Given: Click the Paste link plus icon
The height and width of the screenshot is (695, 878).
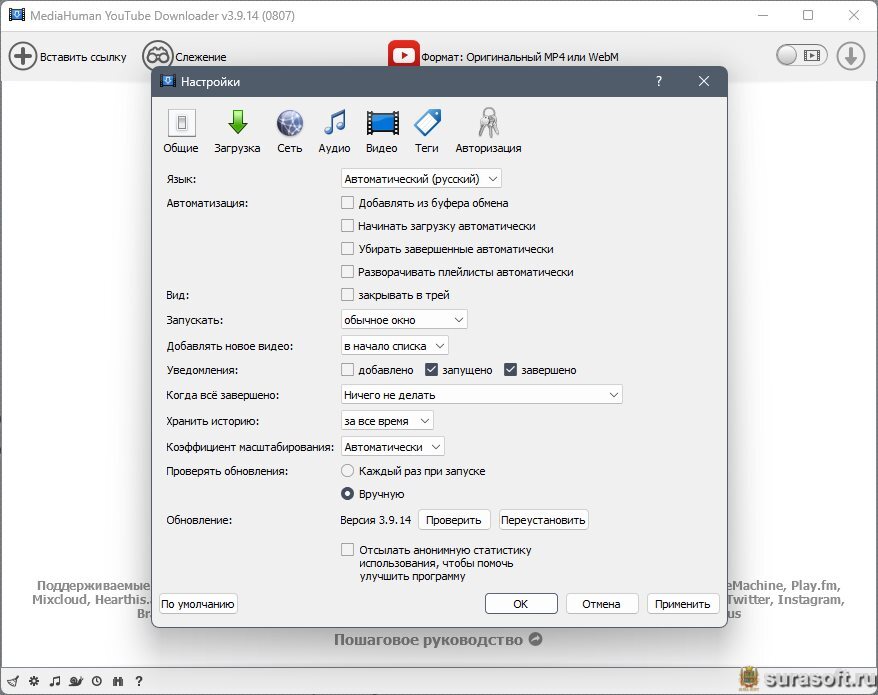Looking at the screenshot, I should pyautogui.click(x=22, y=56).
